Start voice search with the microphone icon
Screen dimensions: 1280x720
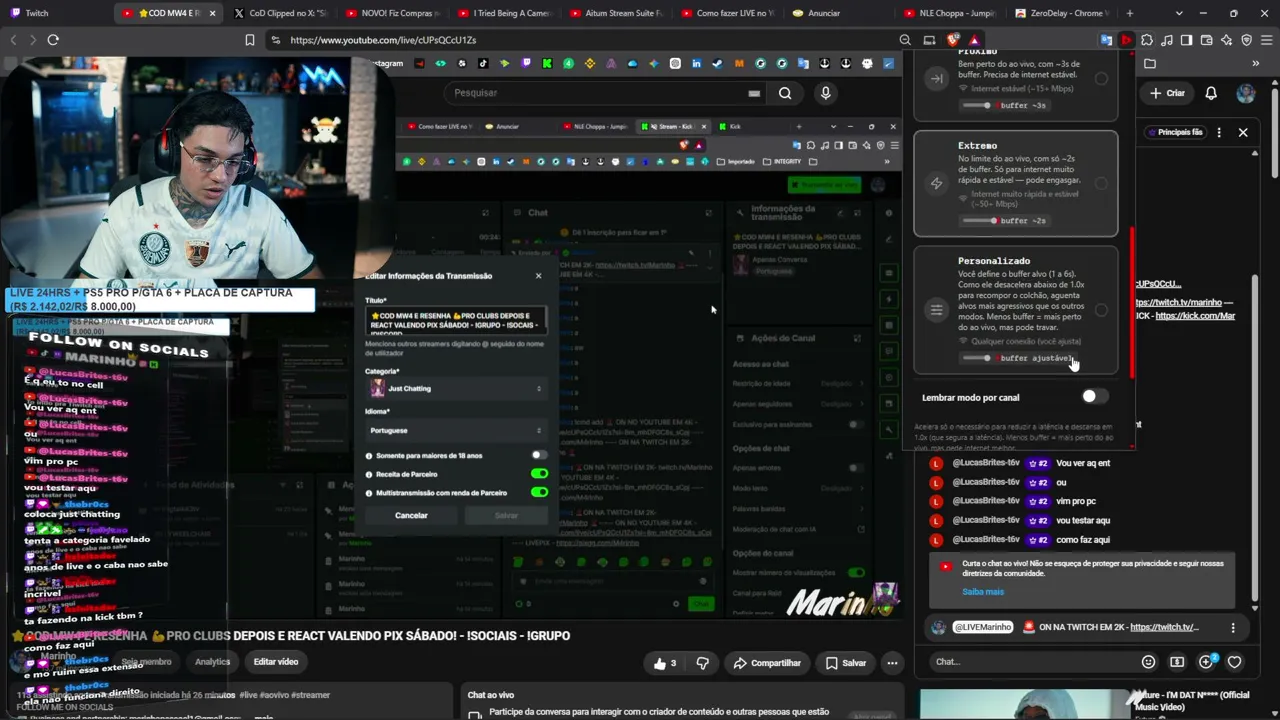[x=825, y=93]
